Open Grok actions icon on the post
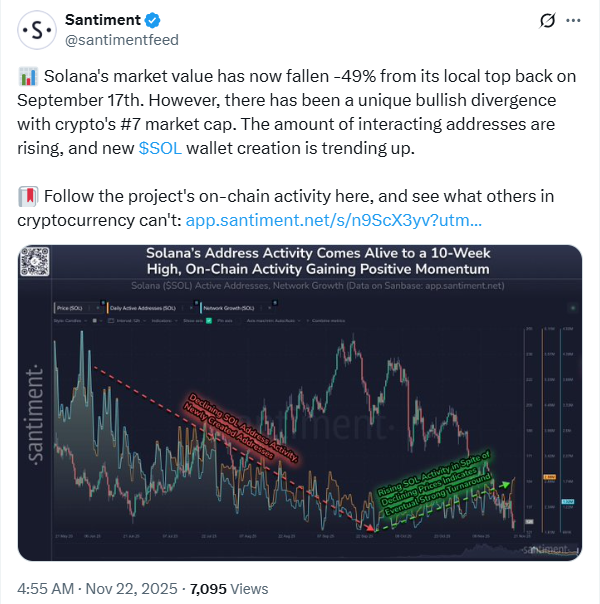600x604 pixels. (547, 21)
